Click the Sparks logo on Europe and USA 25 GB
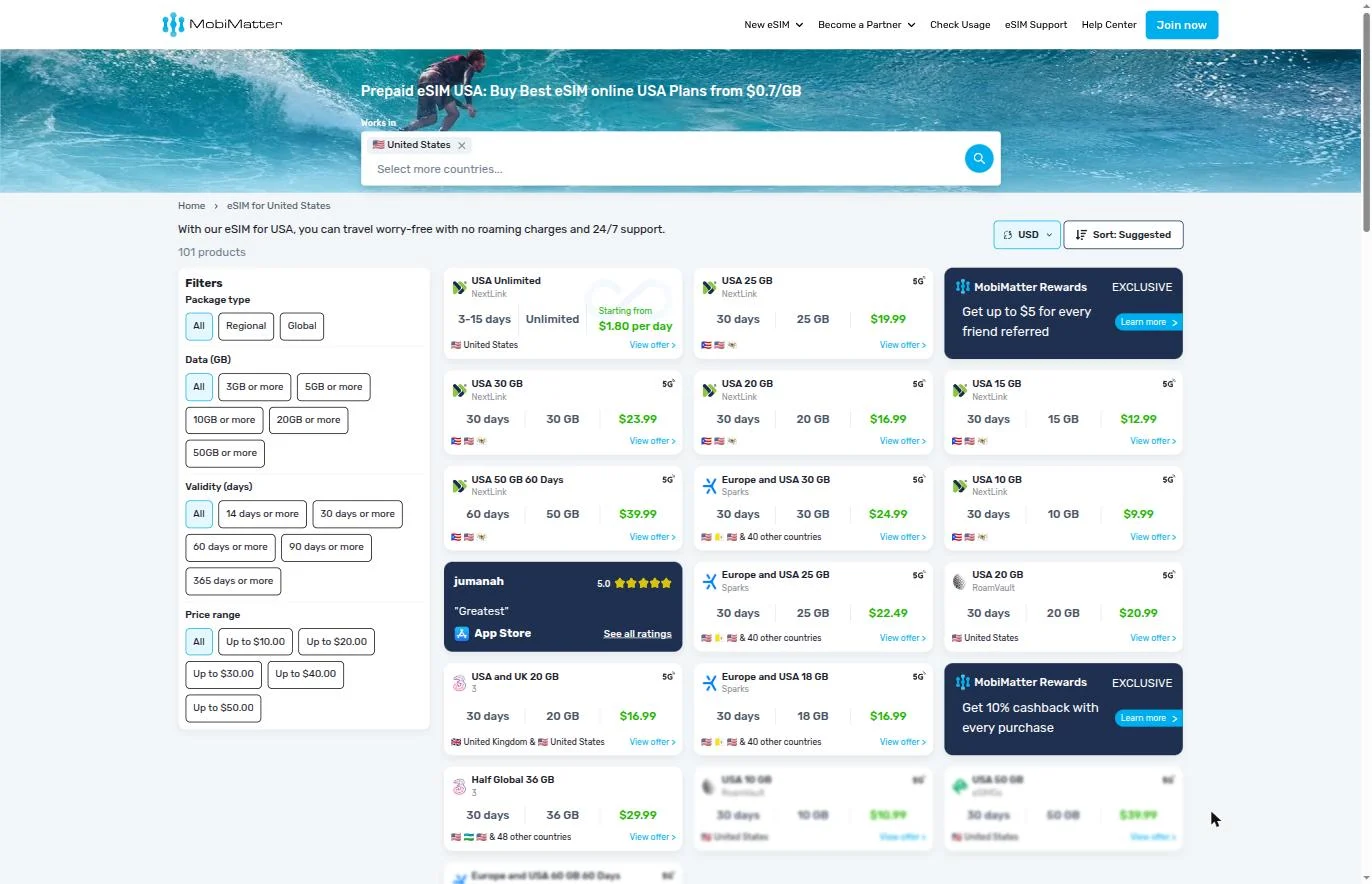Viewport: 1372px width, 884px height. click(710, 581)
